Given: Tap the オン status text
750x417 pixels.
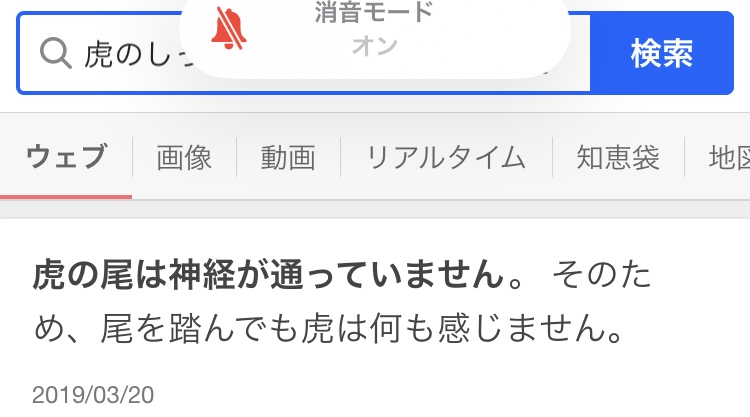Looking at the screenshot, I should point(375,46).
